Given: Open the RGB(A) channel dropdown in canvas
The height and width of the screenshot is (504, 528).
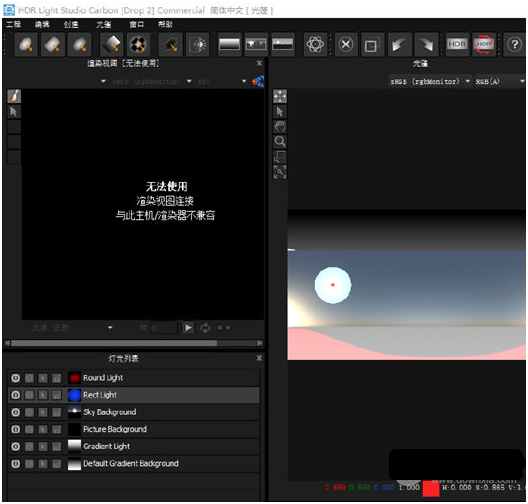Looking at the screenshot, I should click(500, 81).
